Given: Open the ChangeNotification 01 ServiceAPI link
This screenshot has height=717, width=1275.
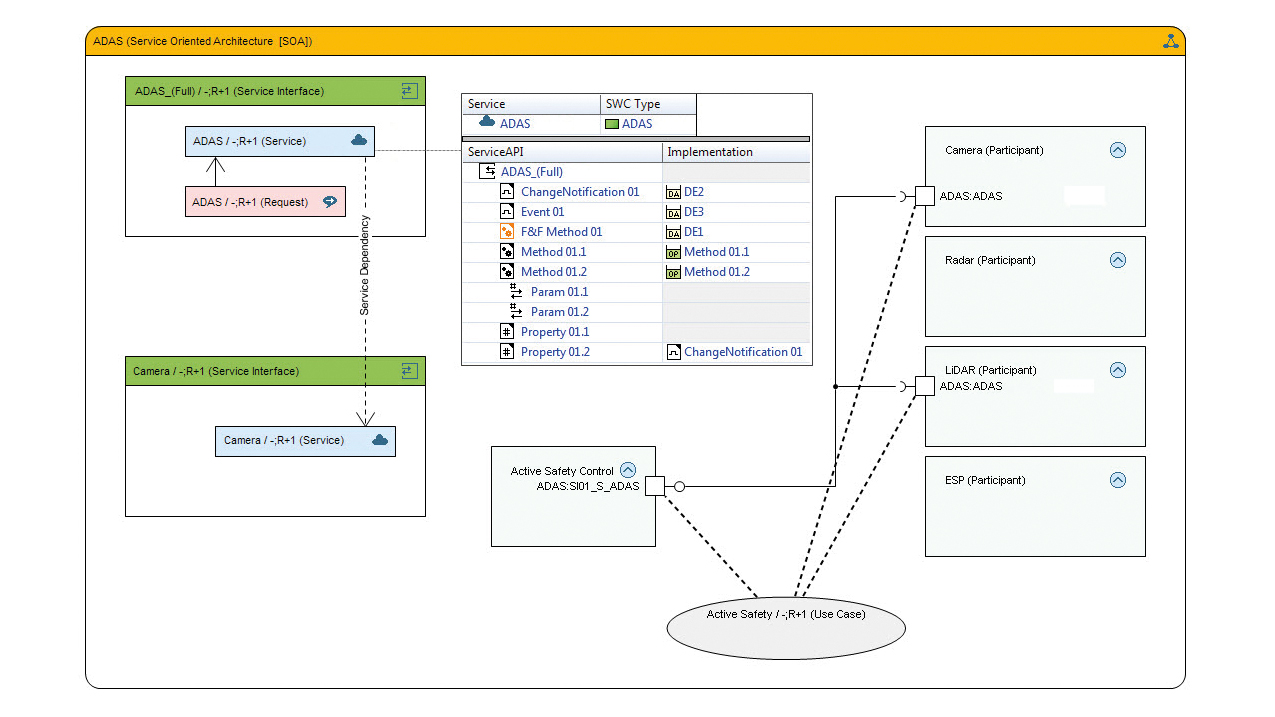Looking at the screenshot, I should pyautogui.click(x=580, y=192).
